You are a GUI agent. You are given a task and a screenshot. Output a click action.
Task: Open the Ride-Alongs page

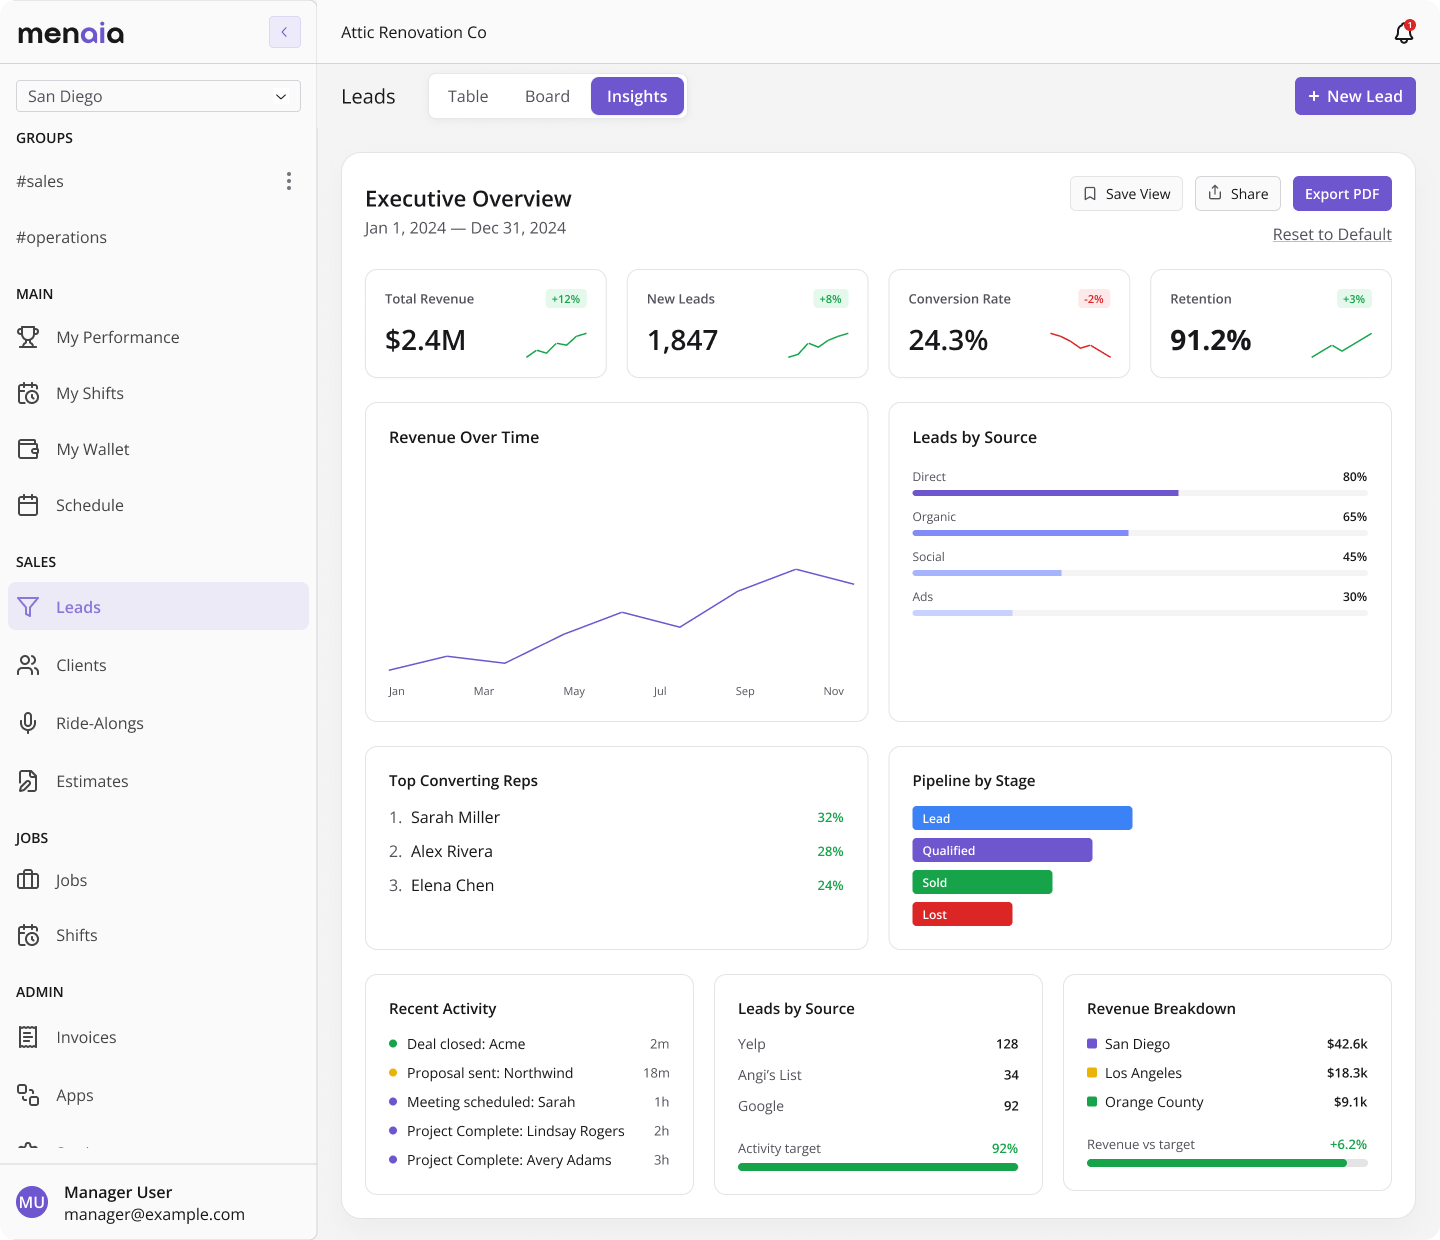[x=158, y=723]
